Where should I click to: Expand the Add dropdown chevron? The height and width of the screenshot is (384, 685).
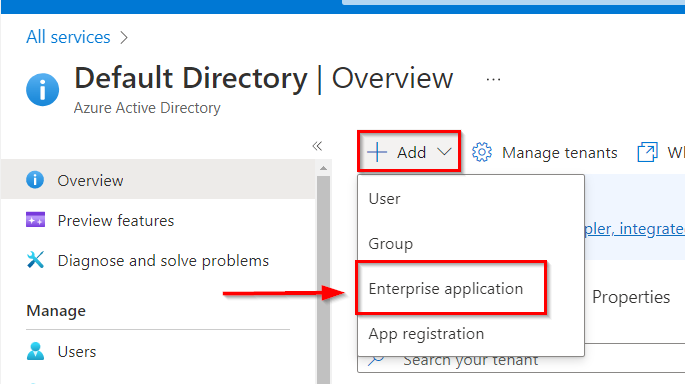444,152
